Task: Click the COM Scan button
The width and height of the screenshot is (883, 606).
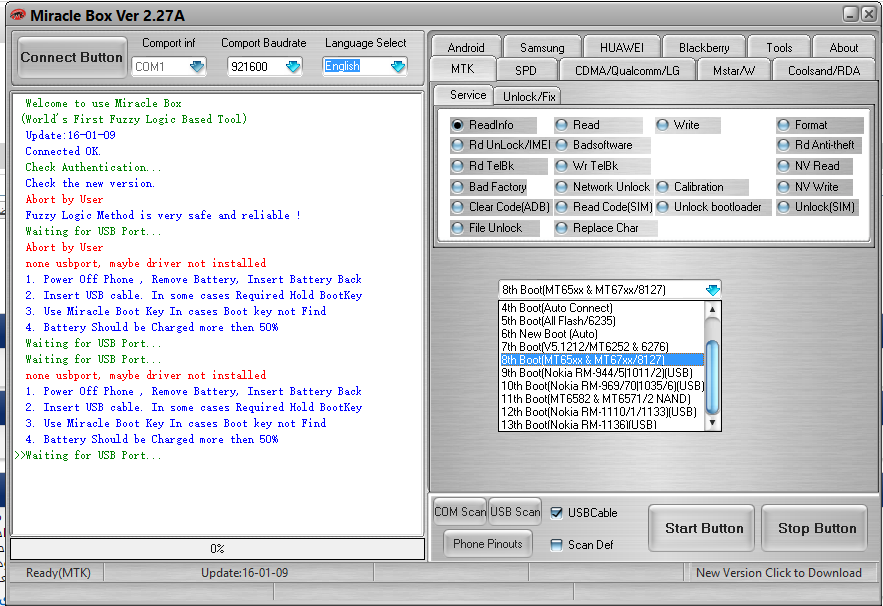Action: pos(460,512)
